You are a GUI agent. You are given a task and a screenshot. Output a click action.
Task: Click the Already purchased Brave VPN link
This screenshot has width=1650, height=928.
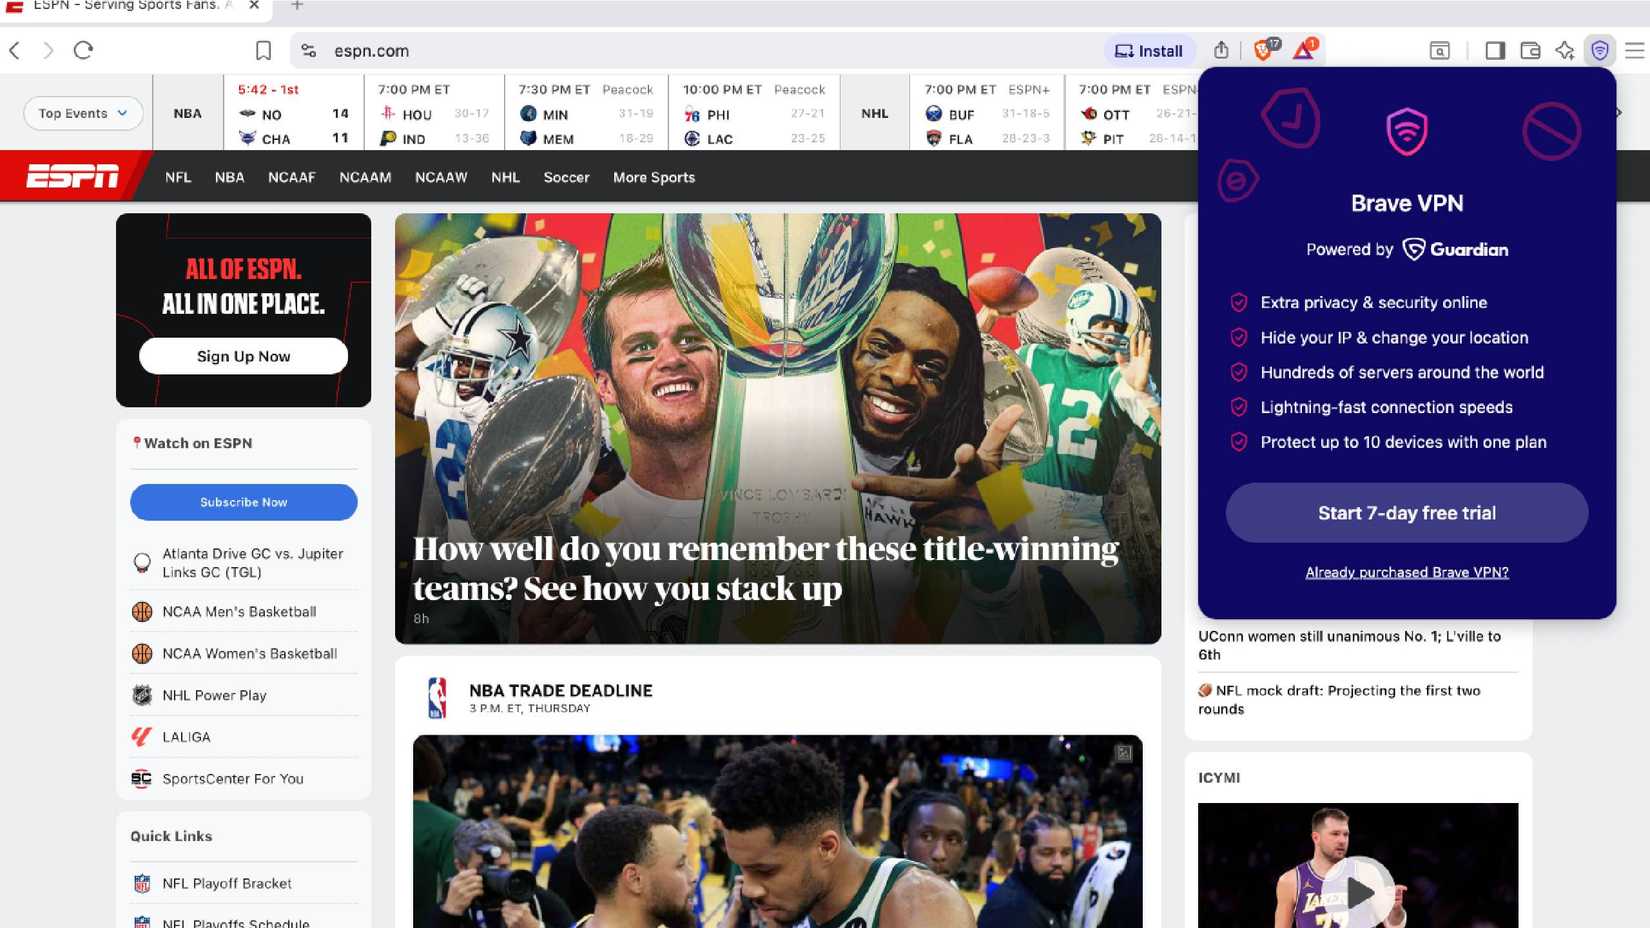pyautogui.click(x=1406, y=572)
